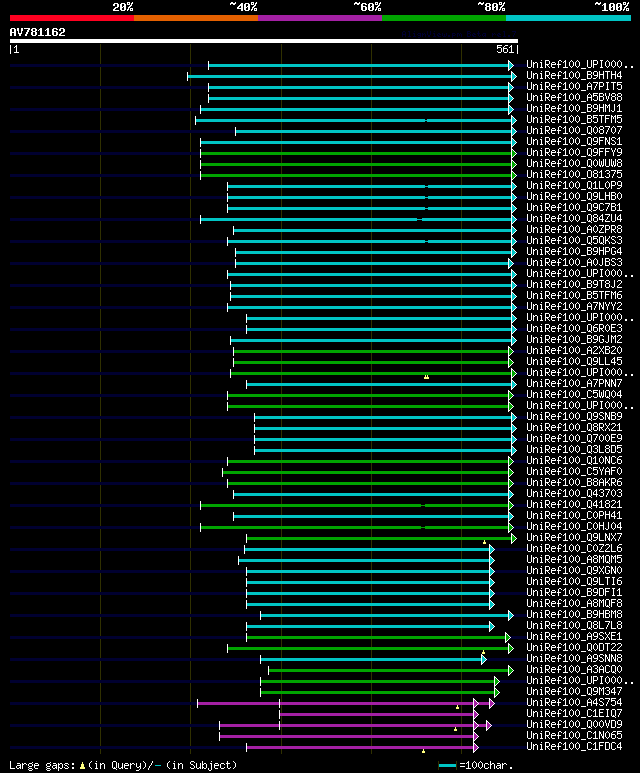The height and width of the screenshot is (773, 640).
Task: Open hit UniRef100_B9GJM2
Action: coord(574,339)
